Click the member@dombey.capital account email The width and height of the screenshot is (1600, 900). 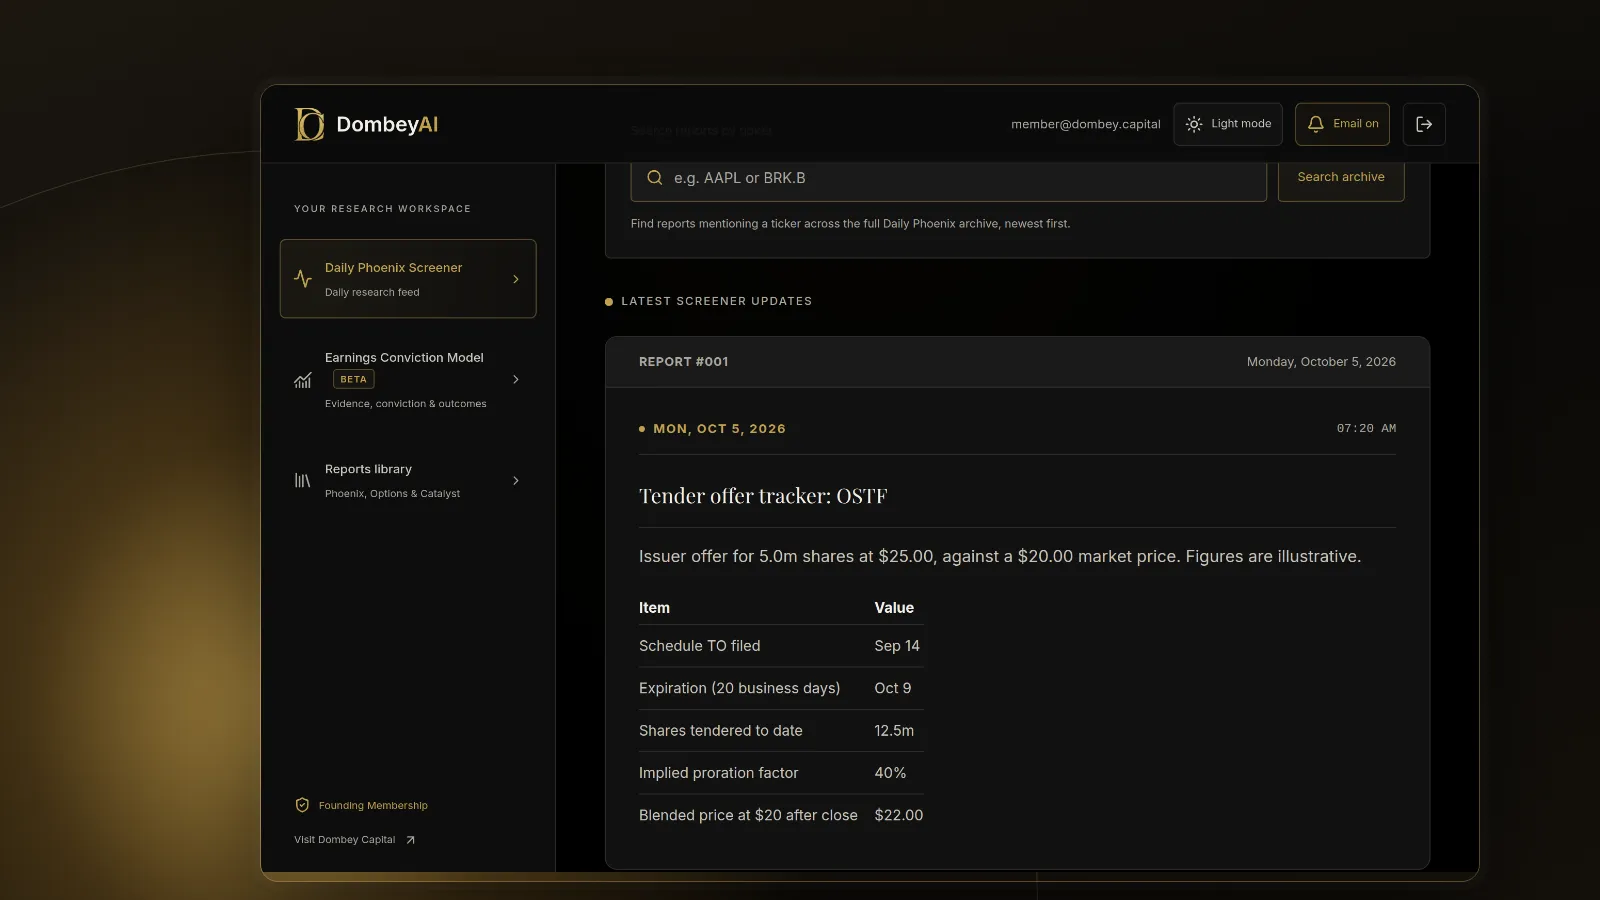click(1086, 124)
